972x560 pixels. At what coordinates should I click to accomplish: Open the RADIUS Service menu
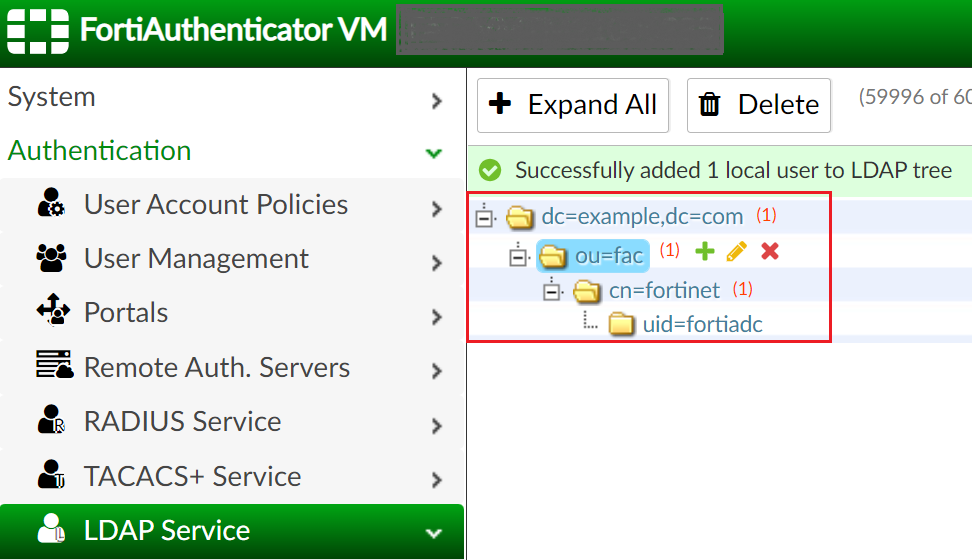pyautogui.click(x=182, y=421)
